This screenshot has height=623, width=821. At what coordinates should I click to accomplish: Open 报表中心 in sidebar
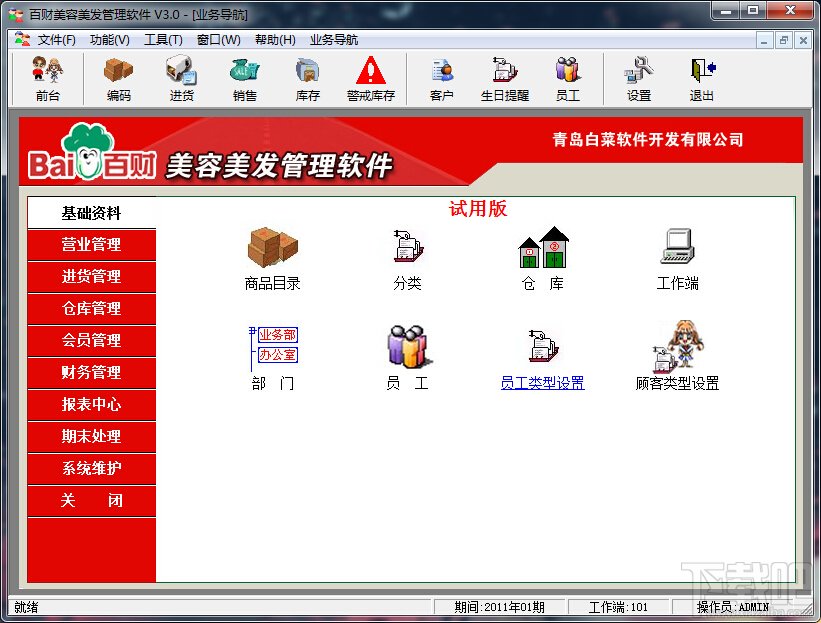pos(92,404)
